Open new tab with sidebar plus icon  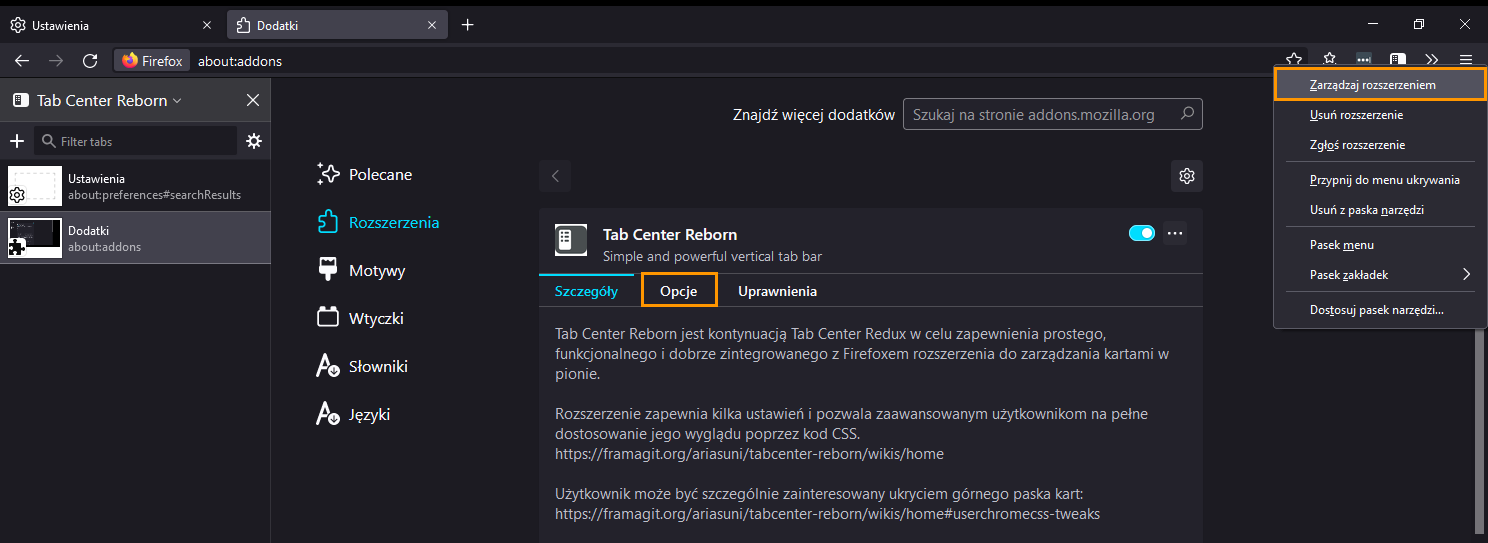click(16, 141)
